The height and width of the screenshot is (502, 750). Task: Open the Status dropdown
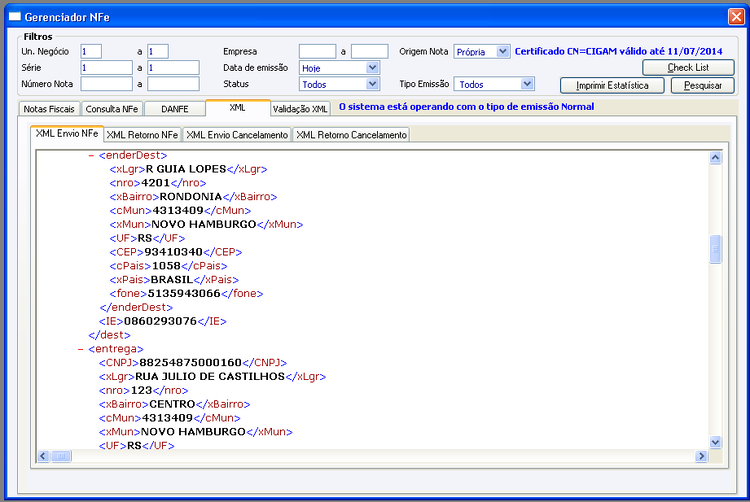tap(373, 84)
